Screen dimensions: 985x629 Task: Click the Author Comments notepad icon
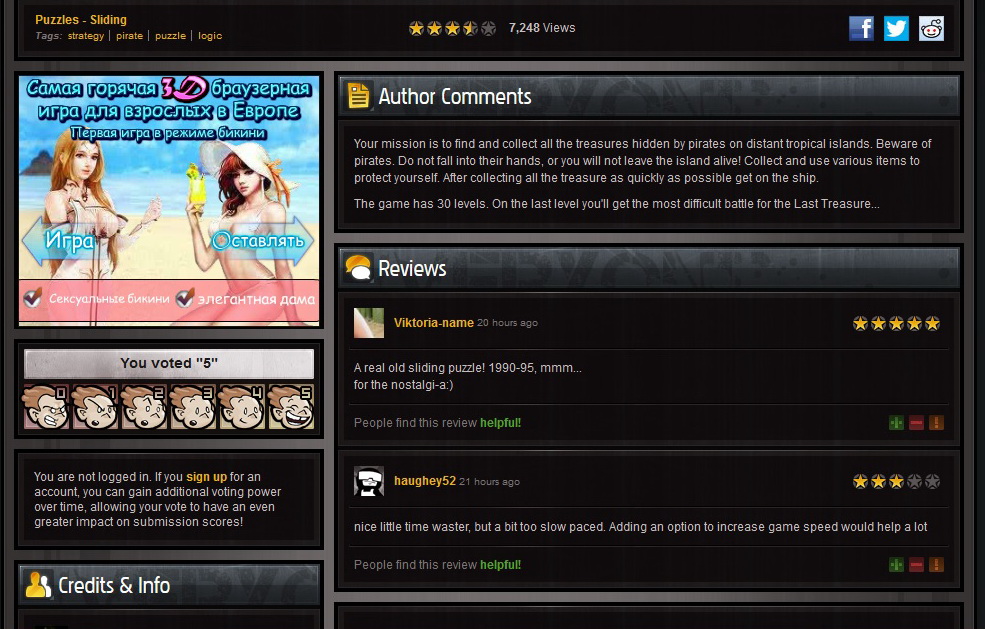pos(359,96)
